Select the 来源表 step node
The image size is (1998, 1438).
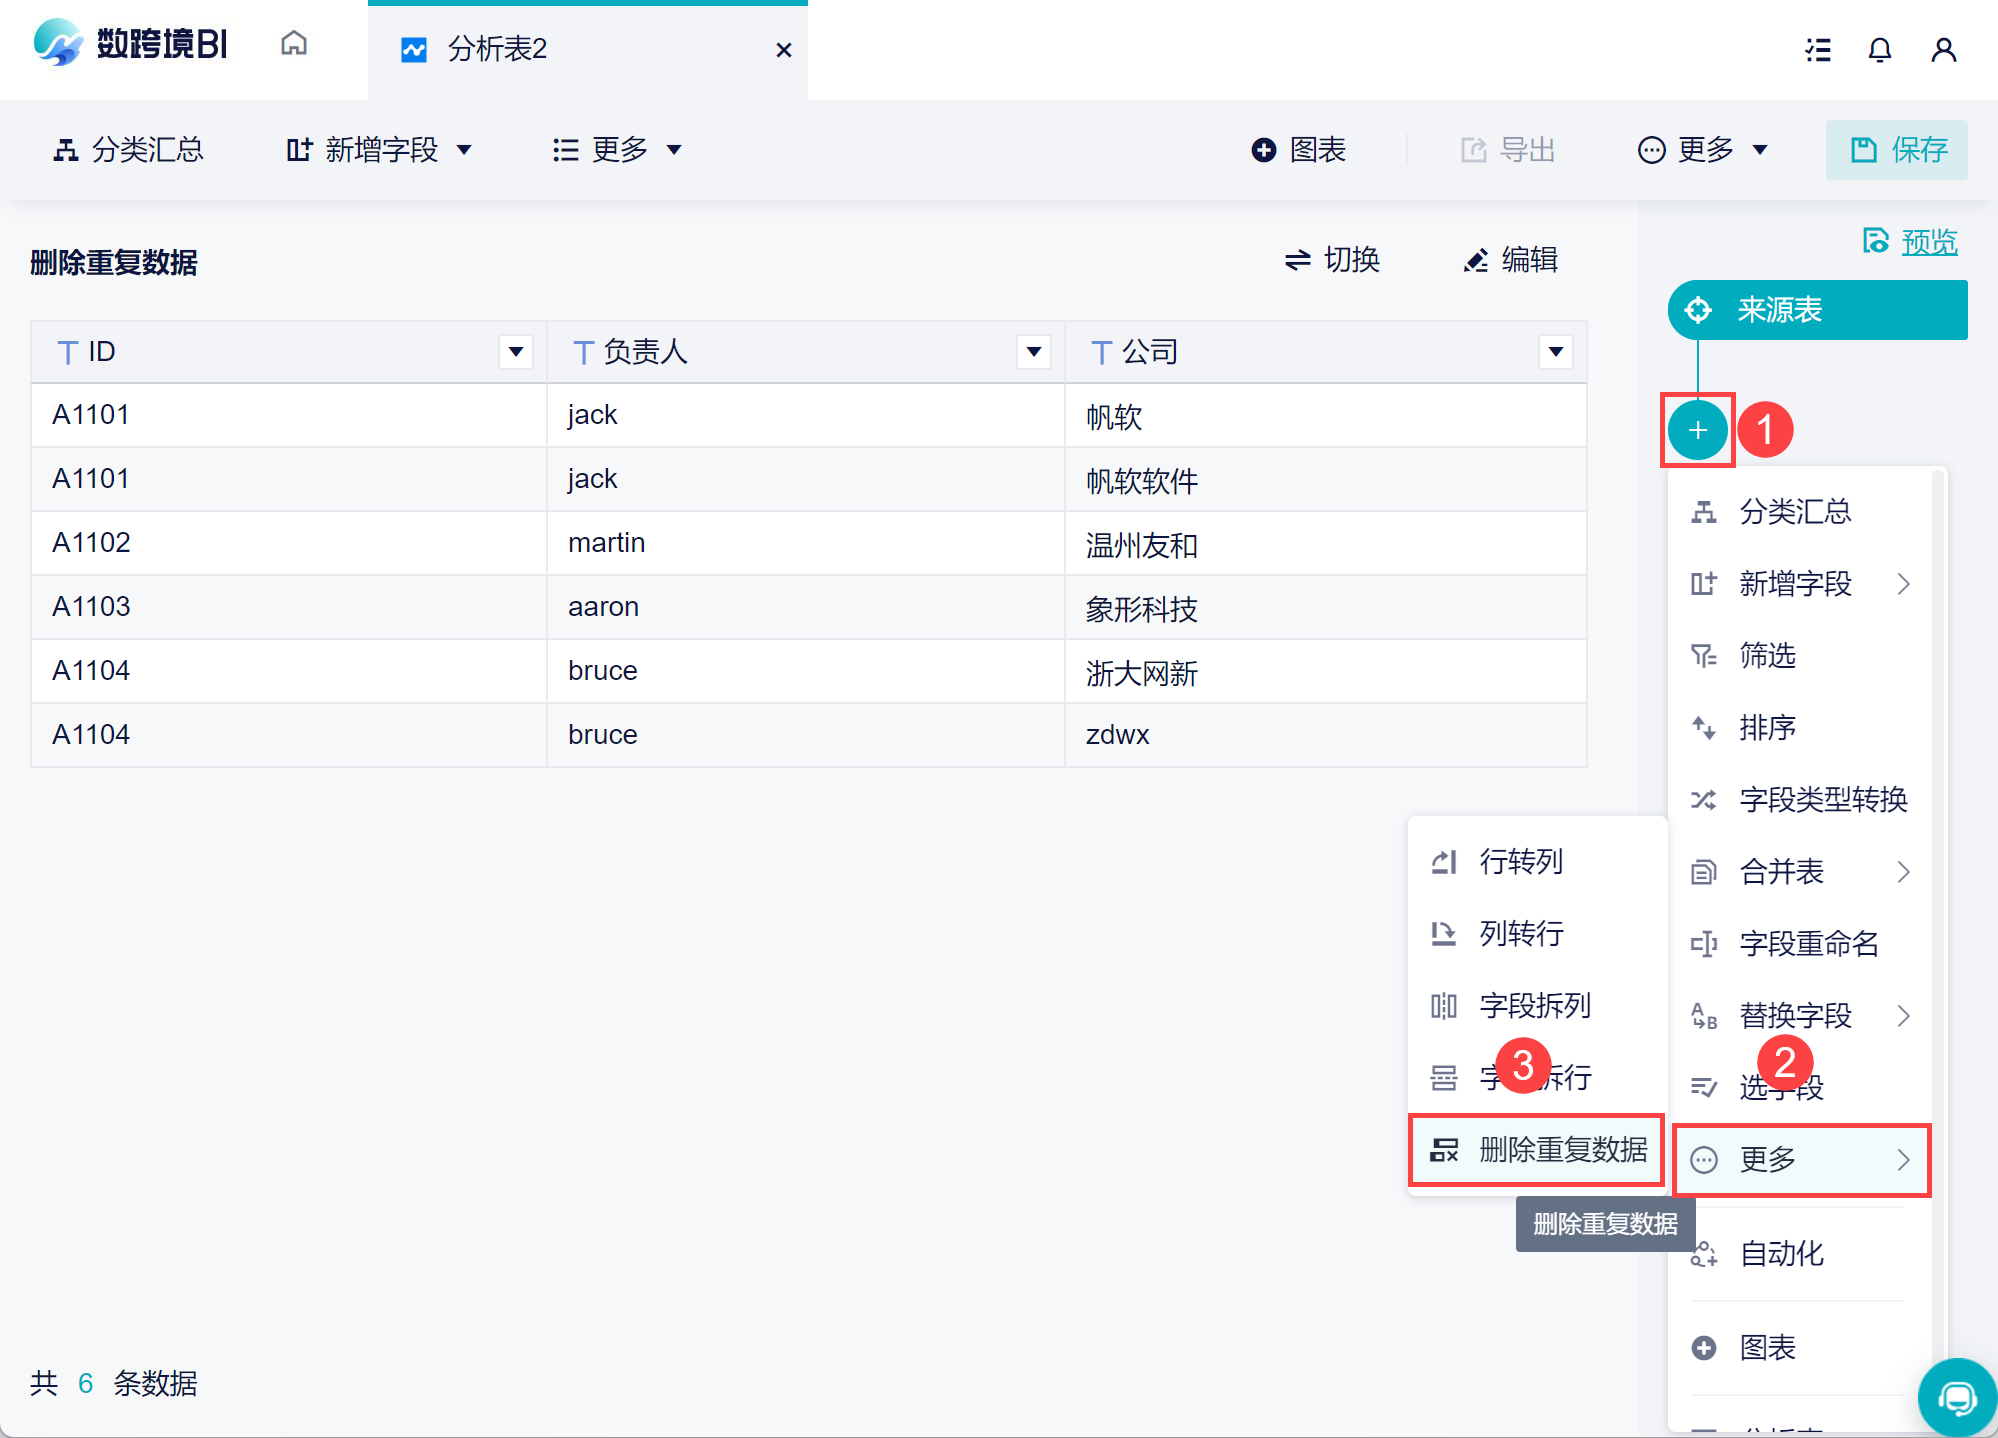pos(1817,310)
